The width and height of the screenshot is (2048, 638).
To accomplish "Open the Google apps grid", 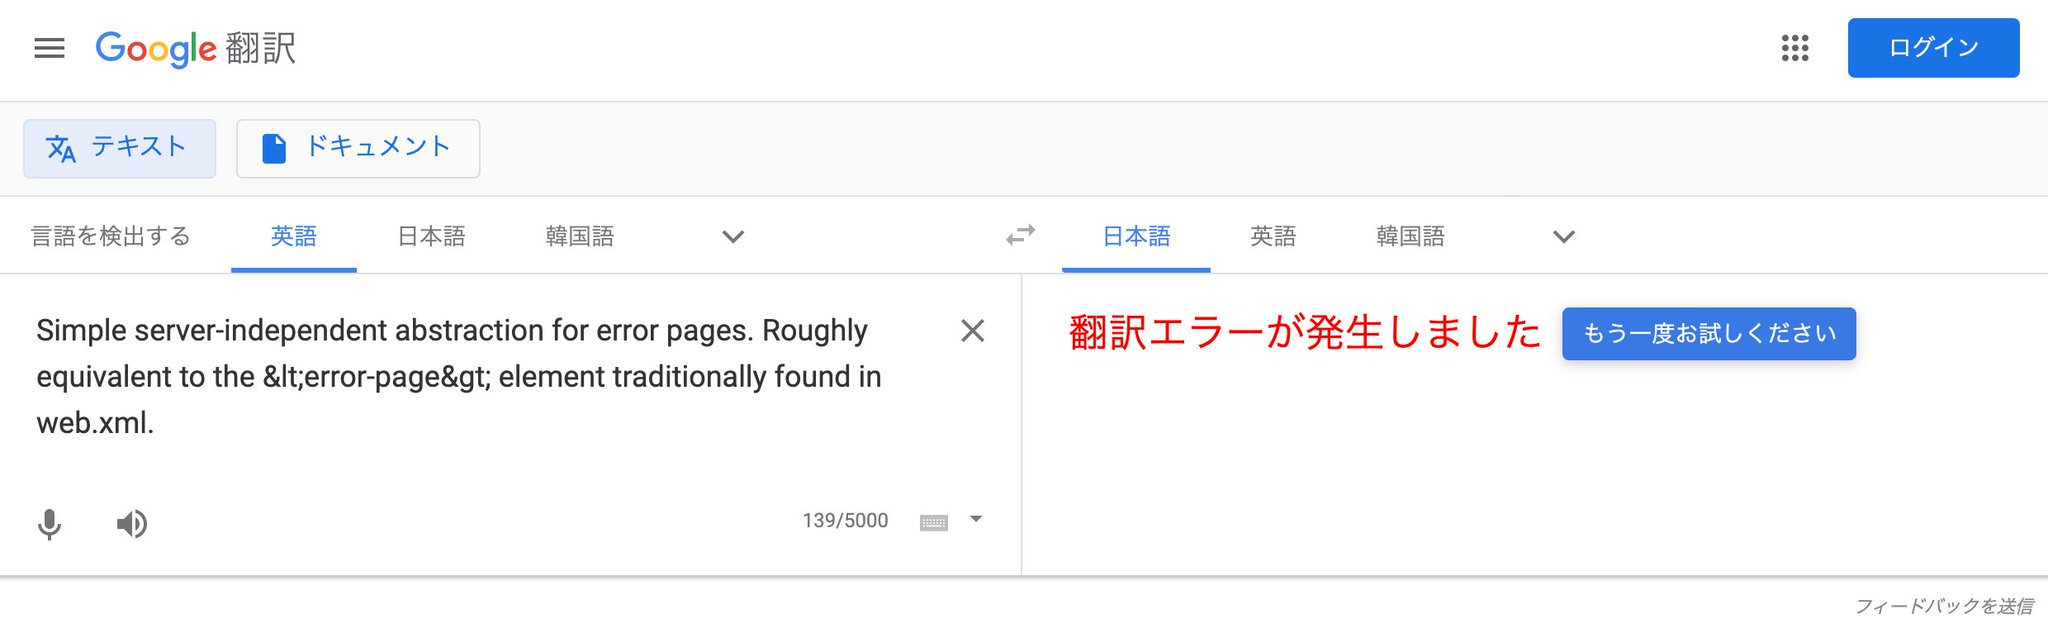I will point(1795,48).
